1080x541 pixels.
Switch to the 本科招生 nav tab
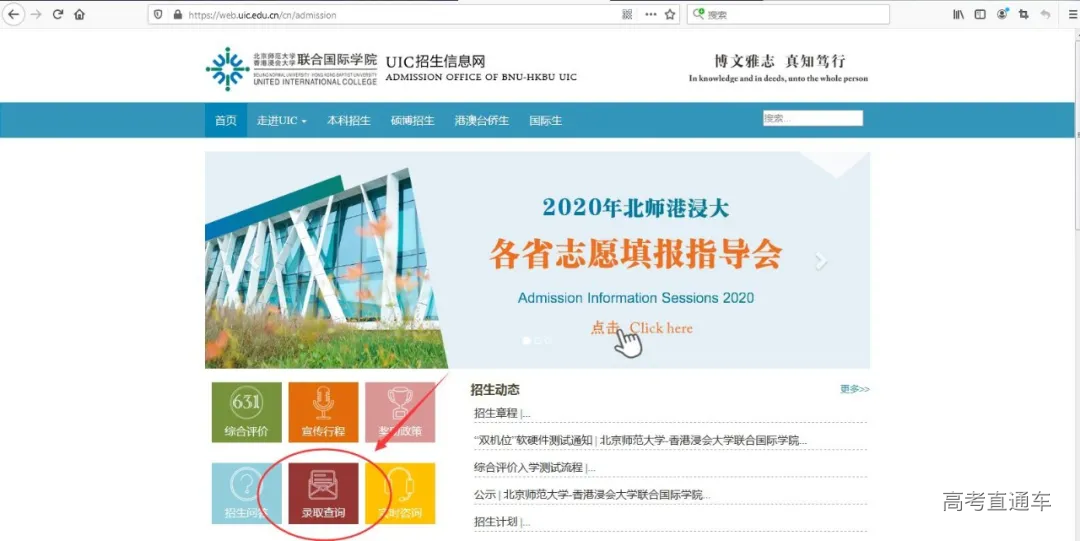pos(348,121)
